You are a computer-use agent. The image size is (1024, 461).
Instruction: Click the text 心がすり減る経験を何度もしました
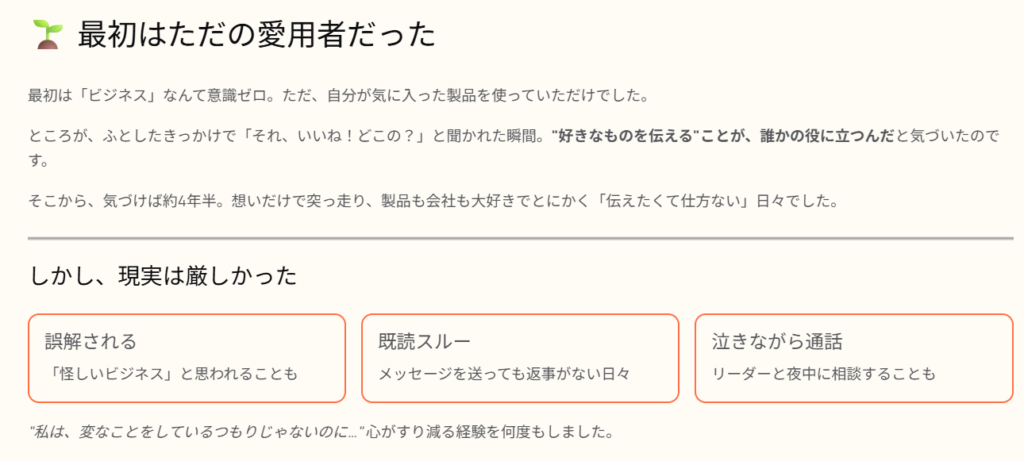487,433
